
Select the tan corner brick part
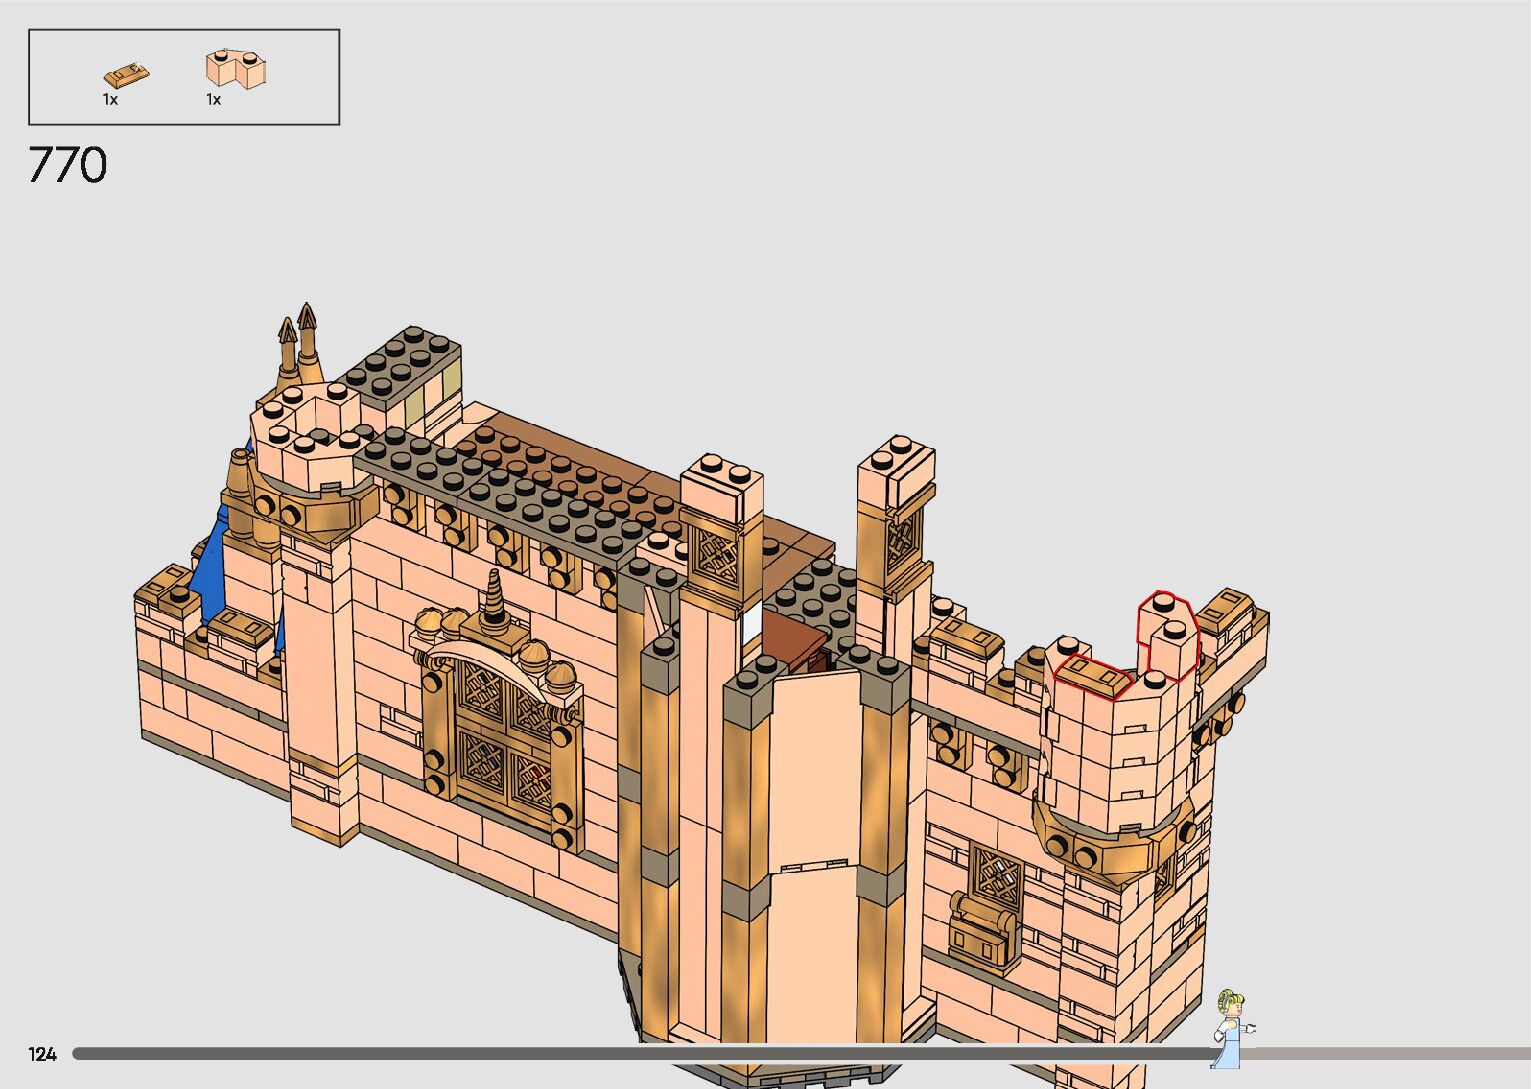point(235,69)
